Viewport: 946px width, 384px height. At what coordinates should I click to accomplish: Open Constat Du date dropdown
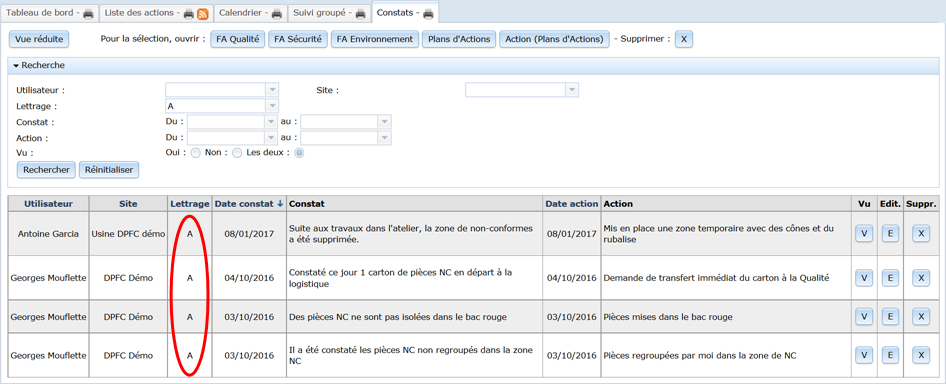pyautogui.click(x=272, y=122)
